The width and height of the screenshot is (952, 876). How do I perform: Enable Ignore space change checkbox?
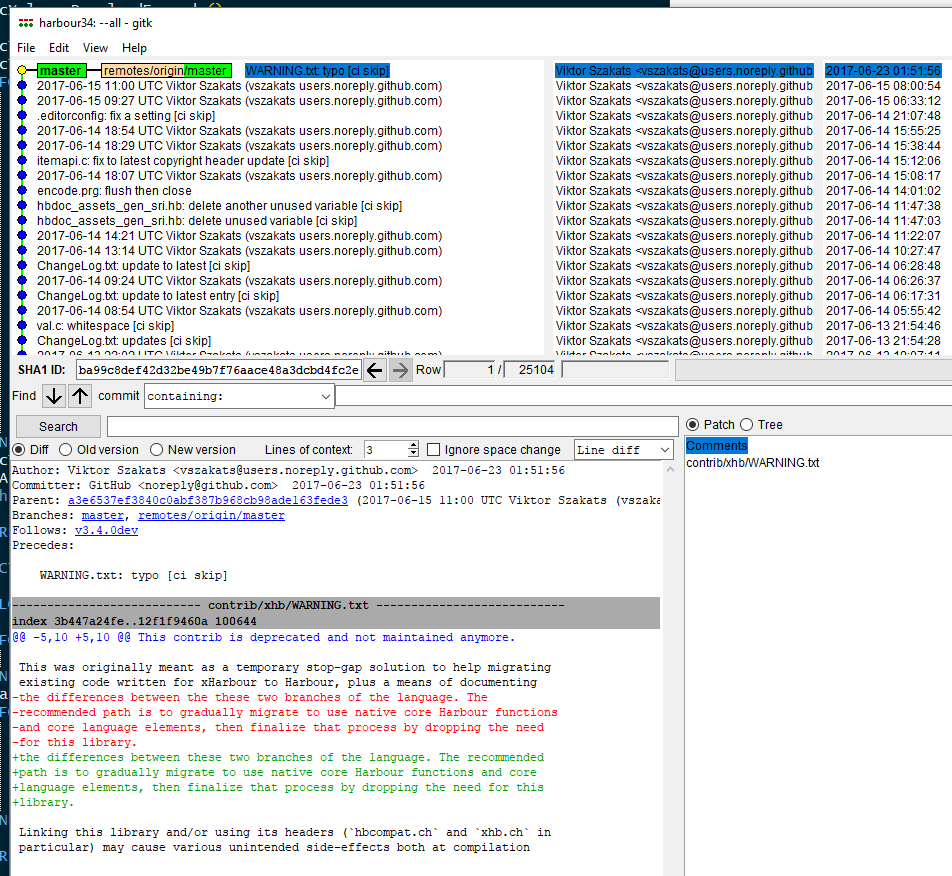point(434,450)
